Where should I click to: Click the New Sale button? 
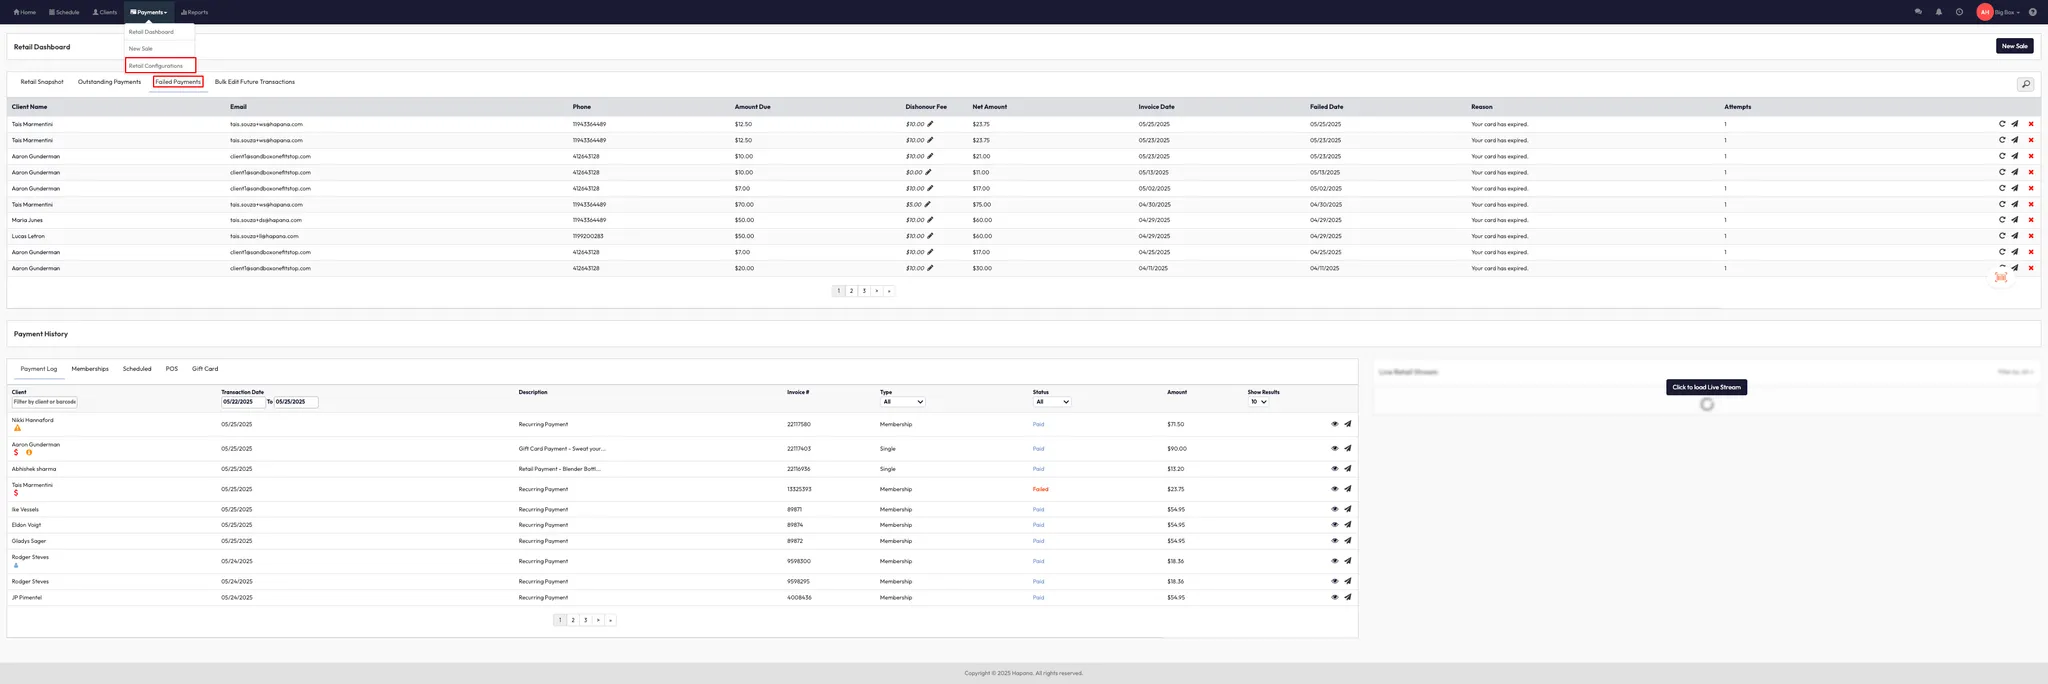2014,46
